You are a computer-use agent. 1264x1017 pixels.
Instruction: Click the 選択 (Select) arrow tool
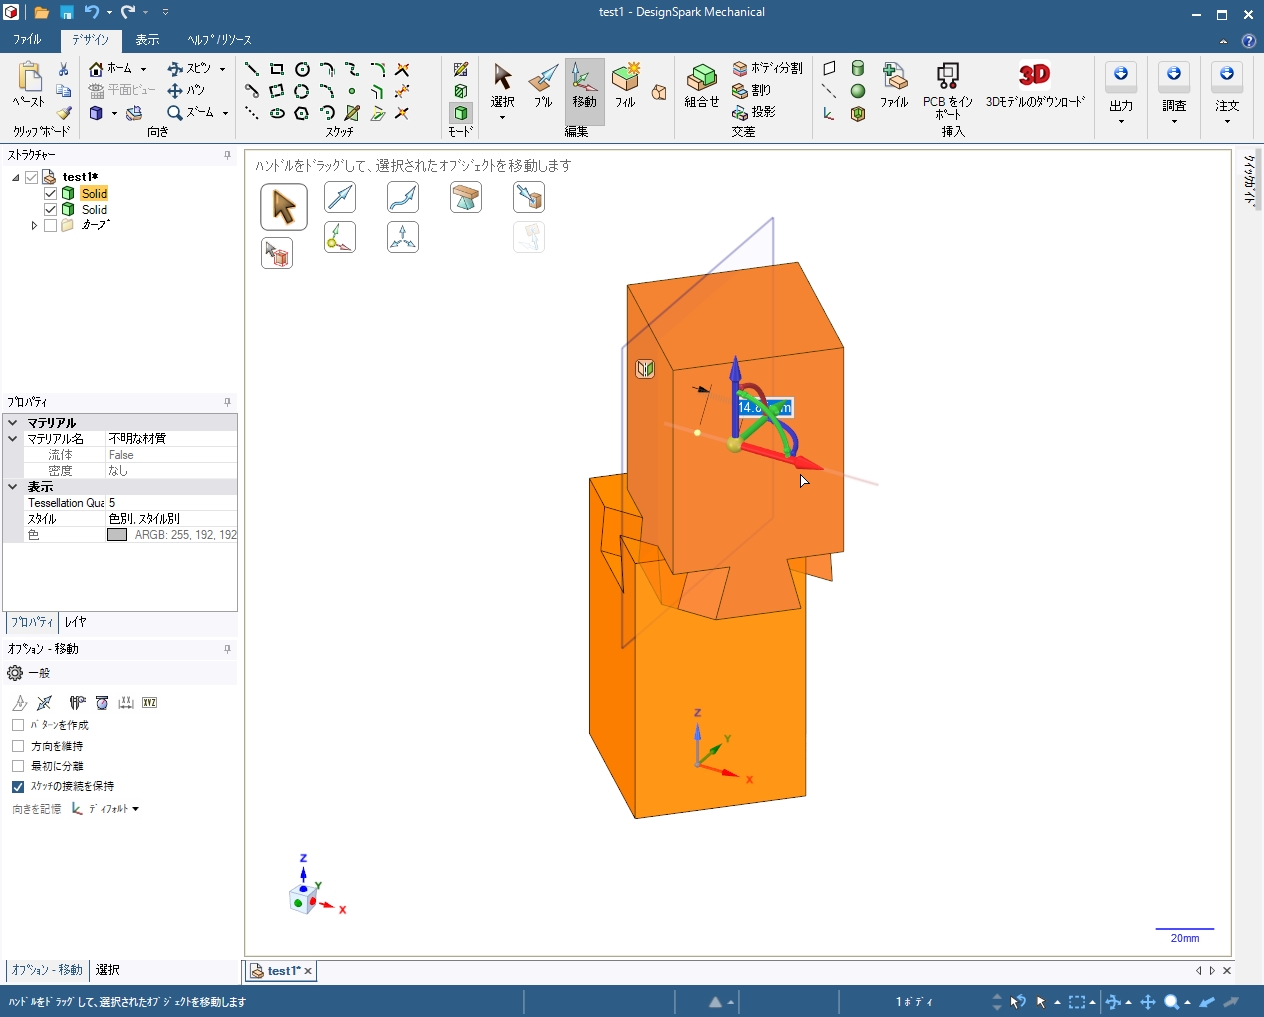pos(502,84)
